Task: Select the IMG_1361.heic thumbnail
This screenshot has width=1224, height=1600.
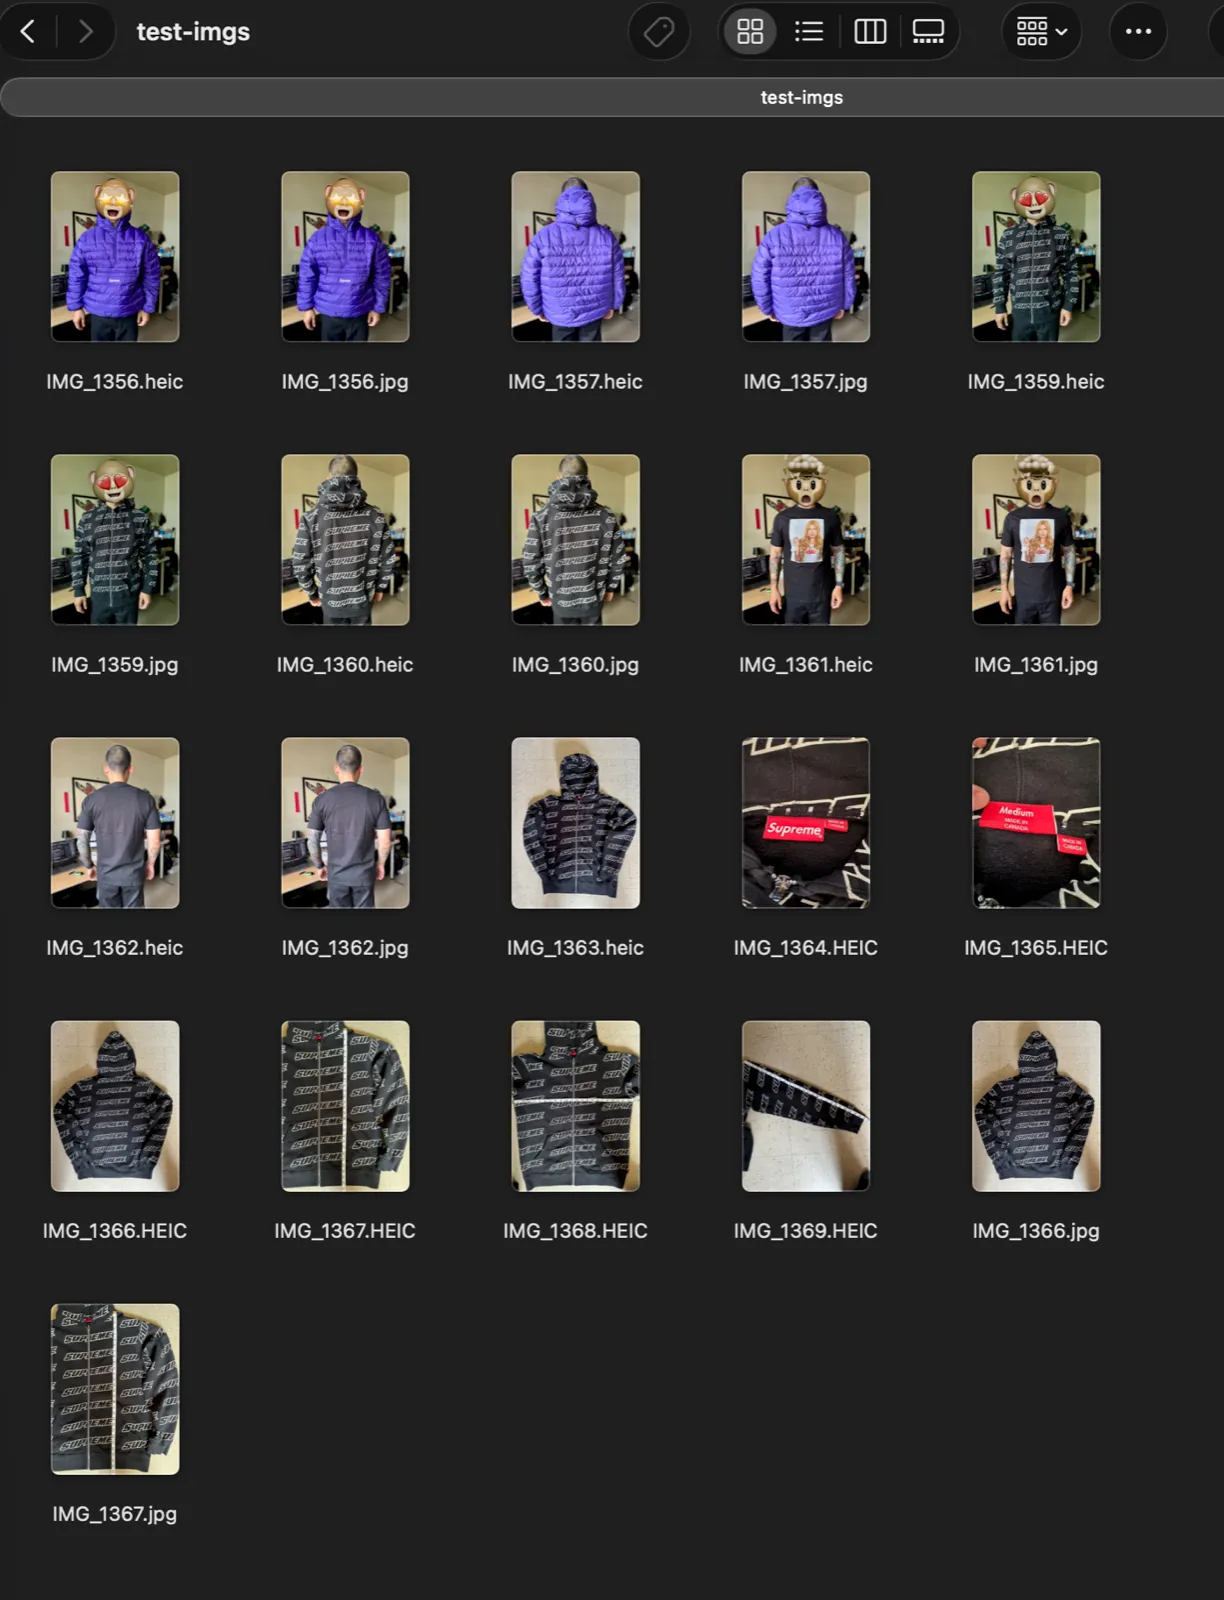Action: (806, 540)
